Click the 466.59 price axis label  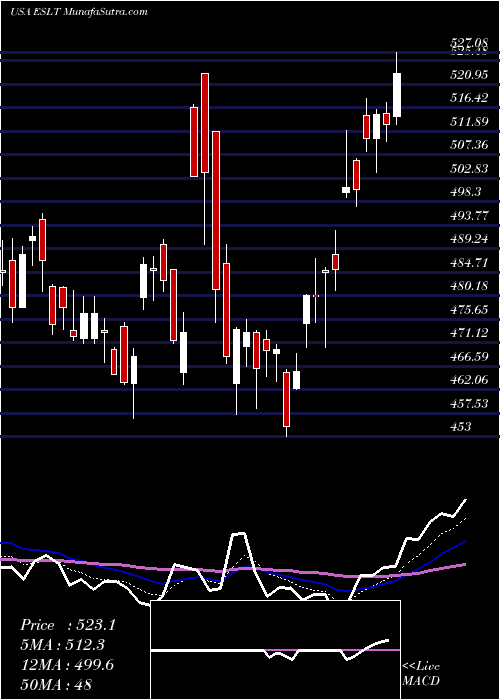(469, 356)
